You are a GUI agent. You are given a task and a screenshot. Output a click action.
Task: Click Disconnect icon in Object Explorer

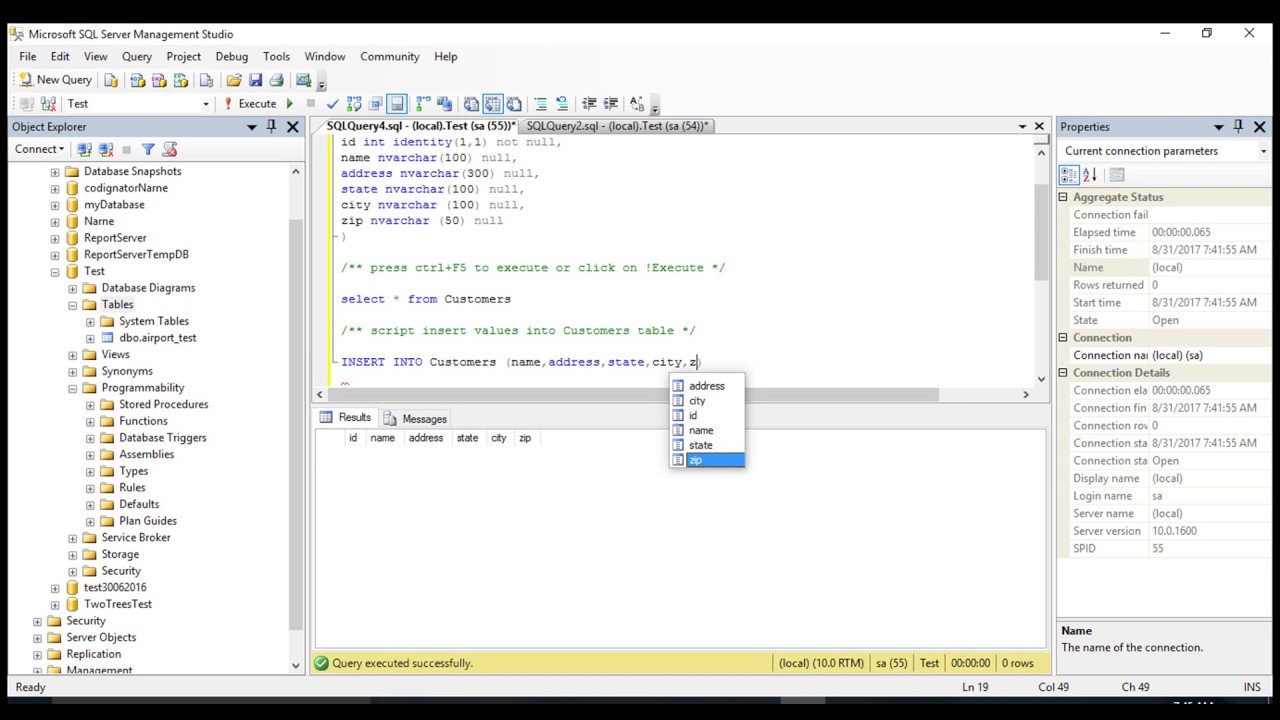pos(104,149)
